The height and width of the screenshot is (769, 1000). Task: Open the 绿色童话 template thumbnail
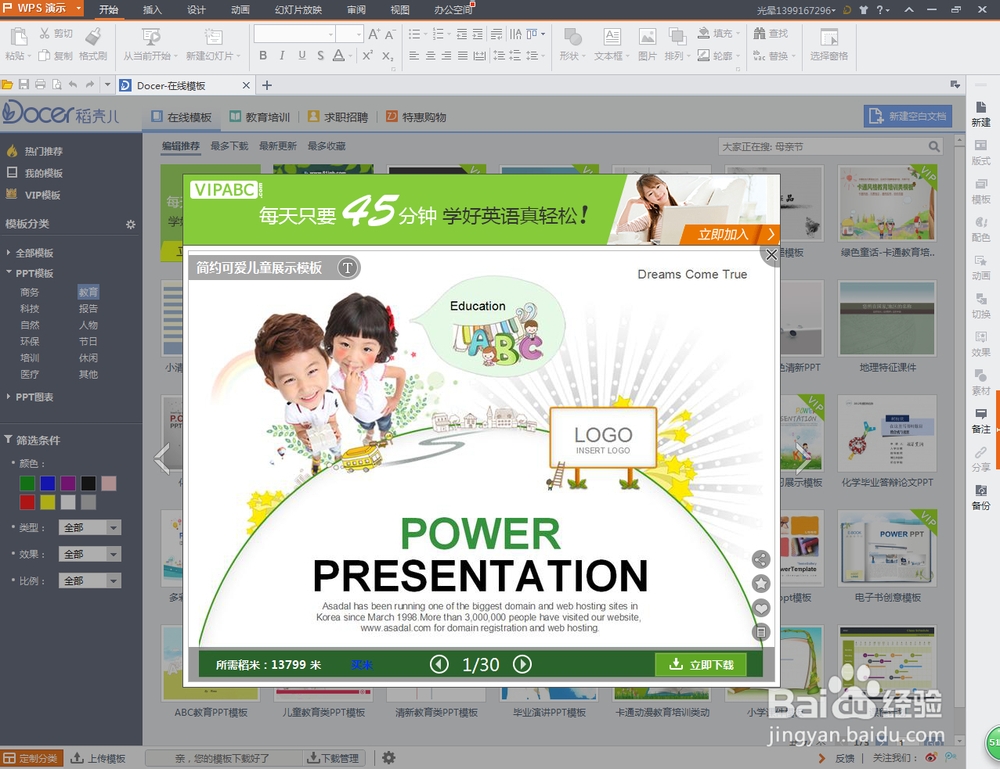pos(887,203)
